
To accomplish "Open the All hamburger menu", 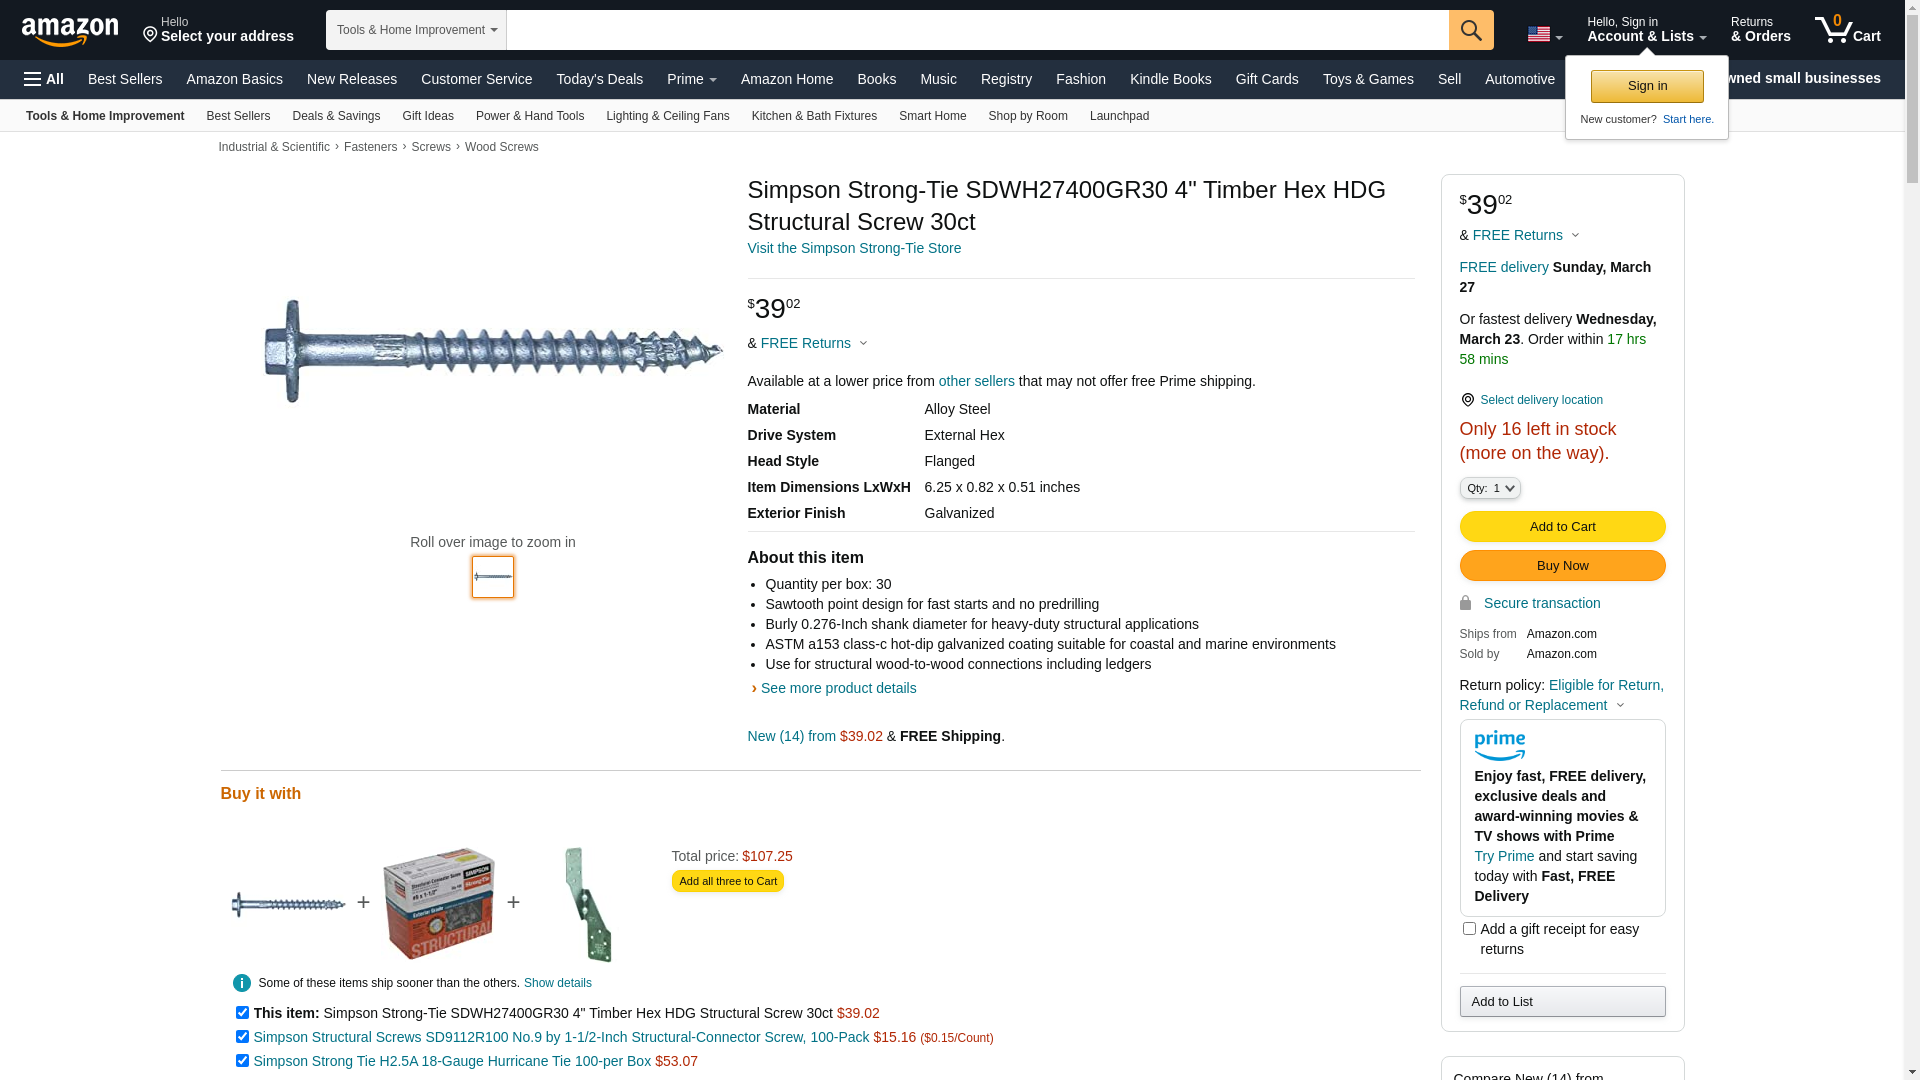I will point(44,79).
